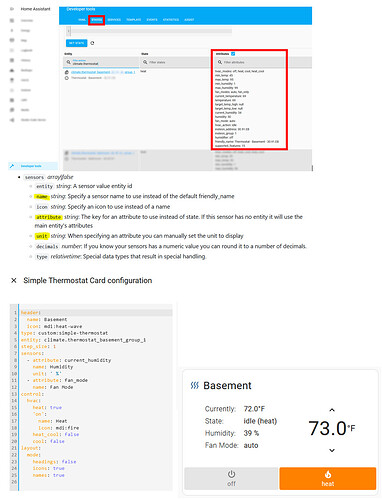Click the Filter entities search field

101,62
